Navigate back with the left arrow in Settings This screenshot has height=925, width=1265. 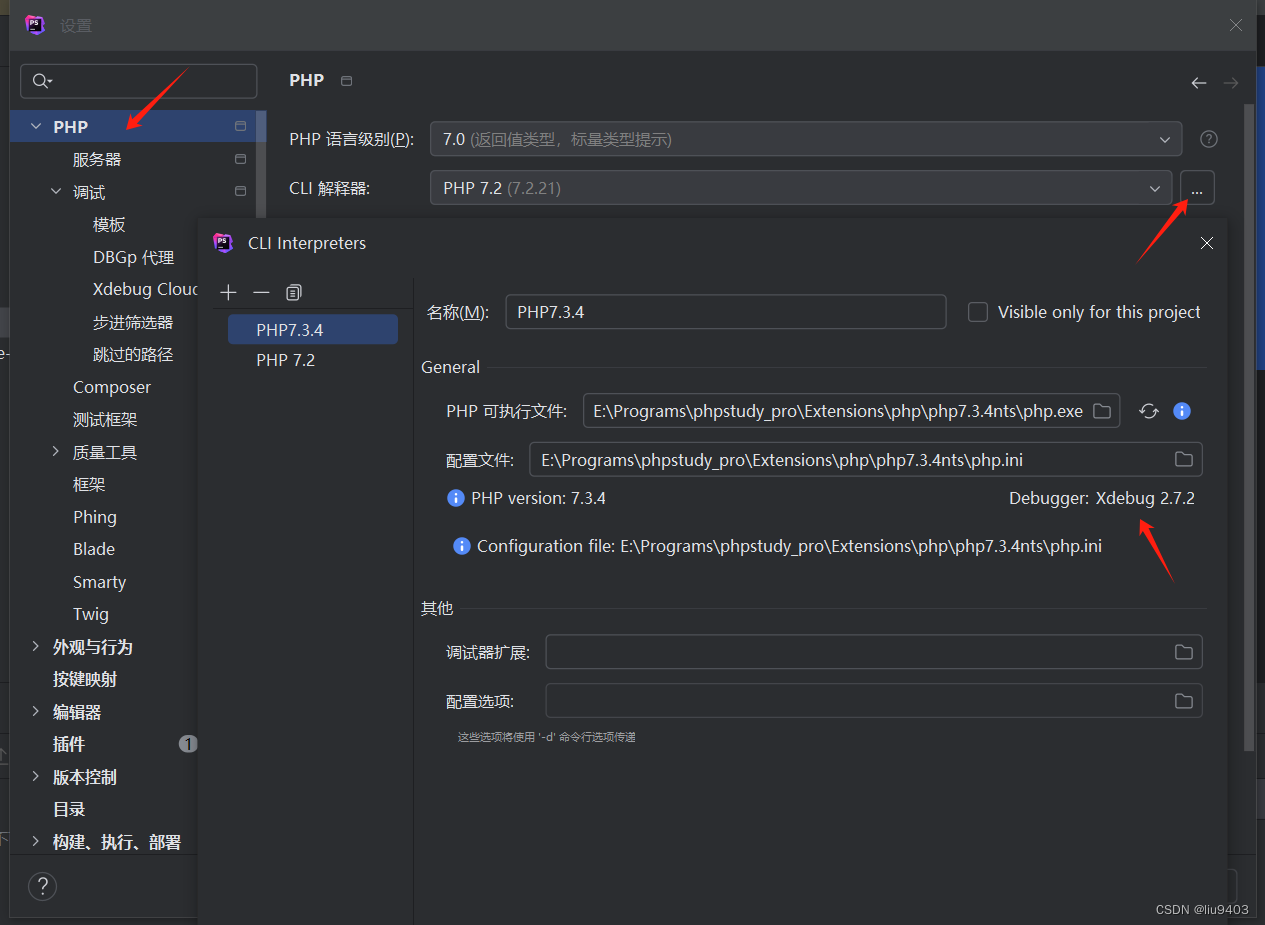pos(1198,83)
